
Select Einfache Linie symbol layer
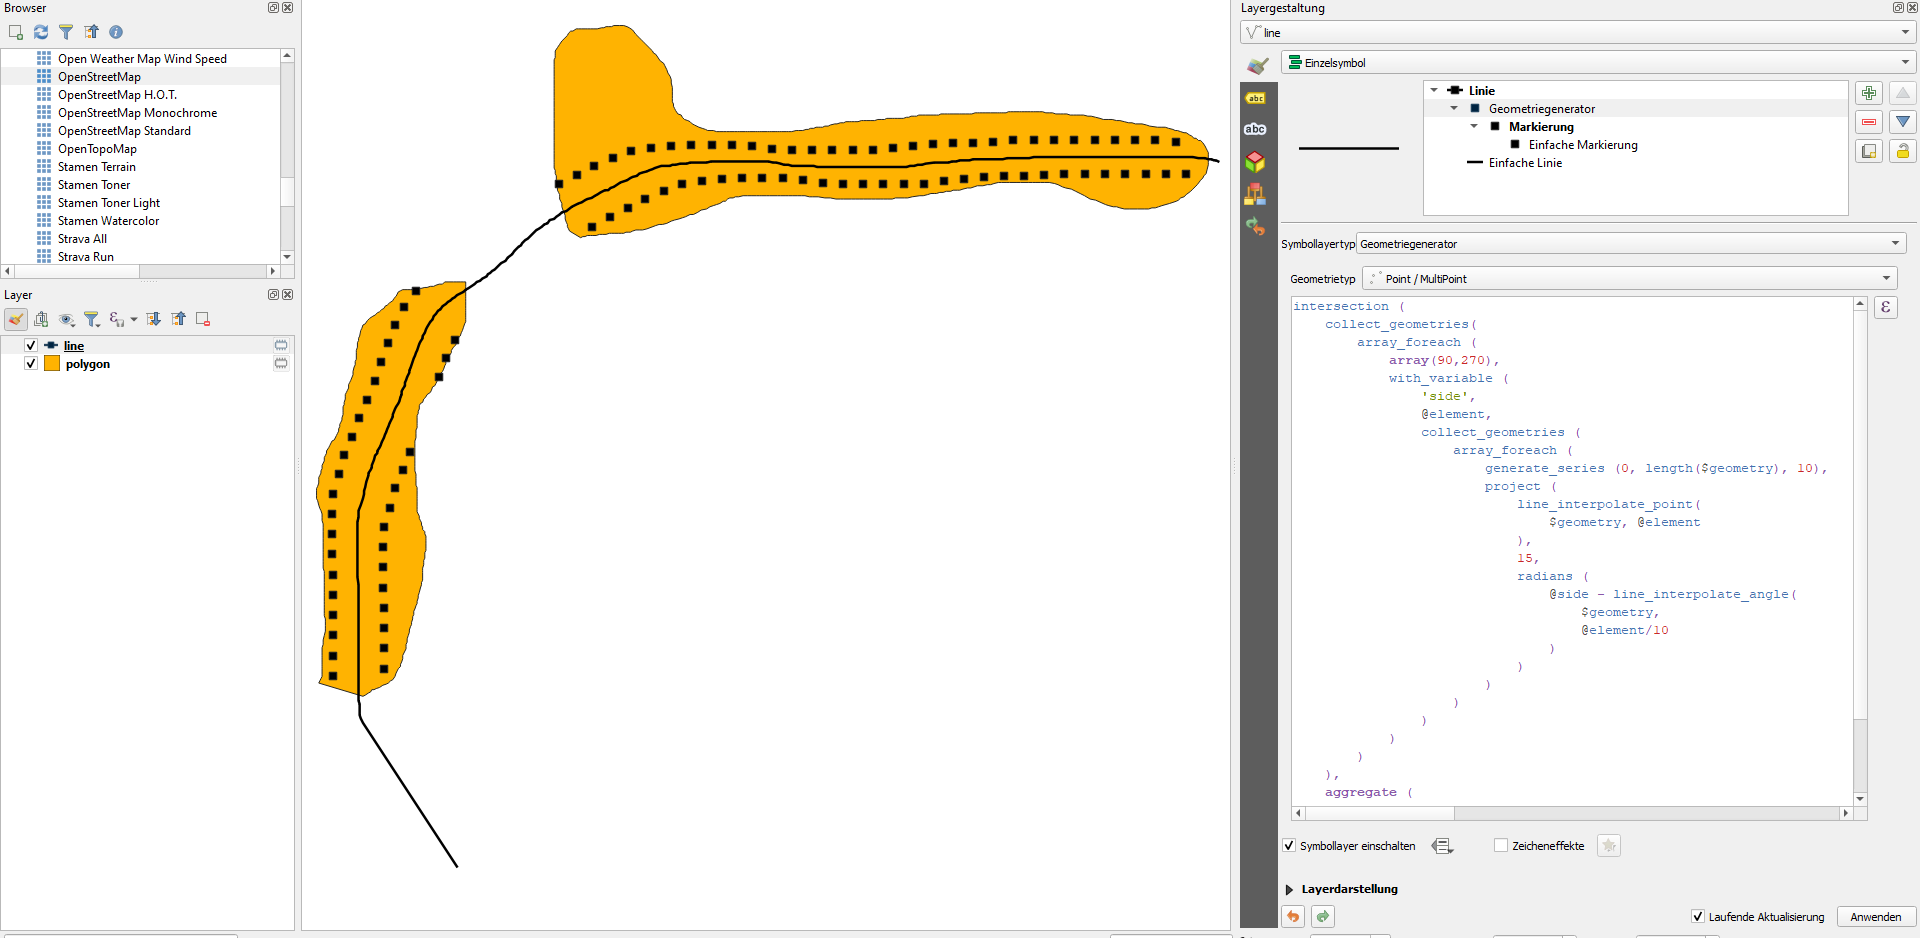[x=1525, y=163]
